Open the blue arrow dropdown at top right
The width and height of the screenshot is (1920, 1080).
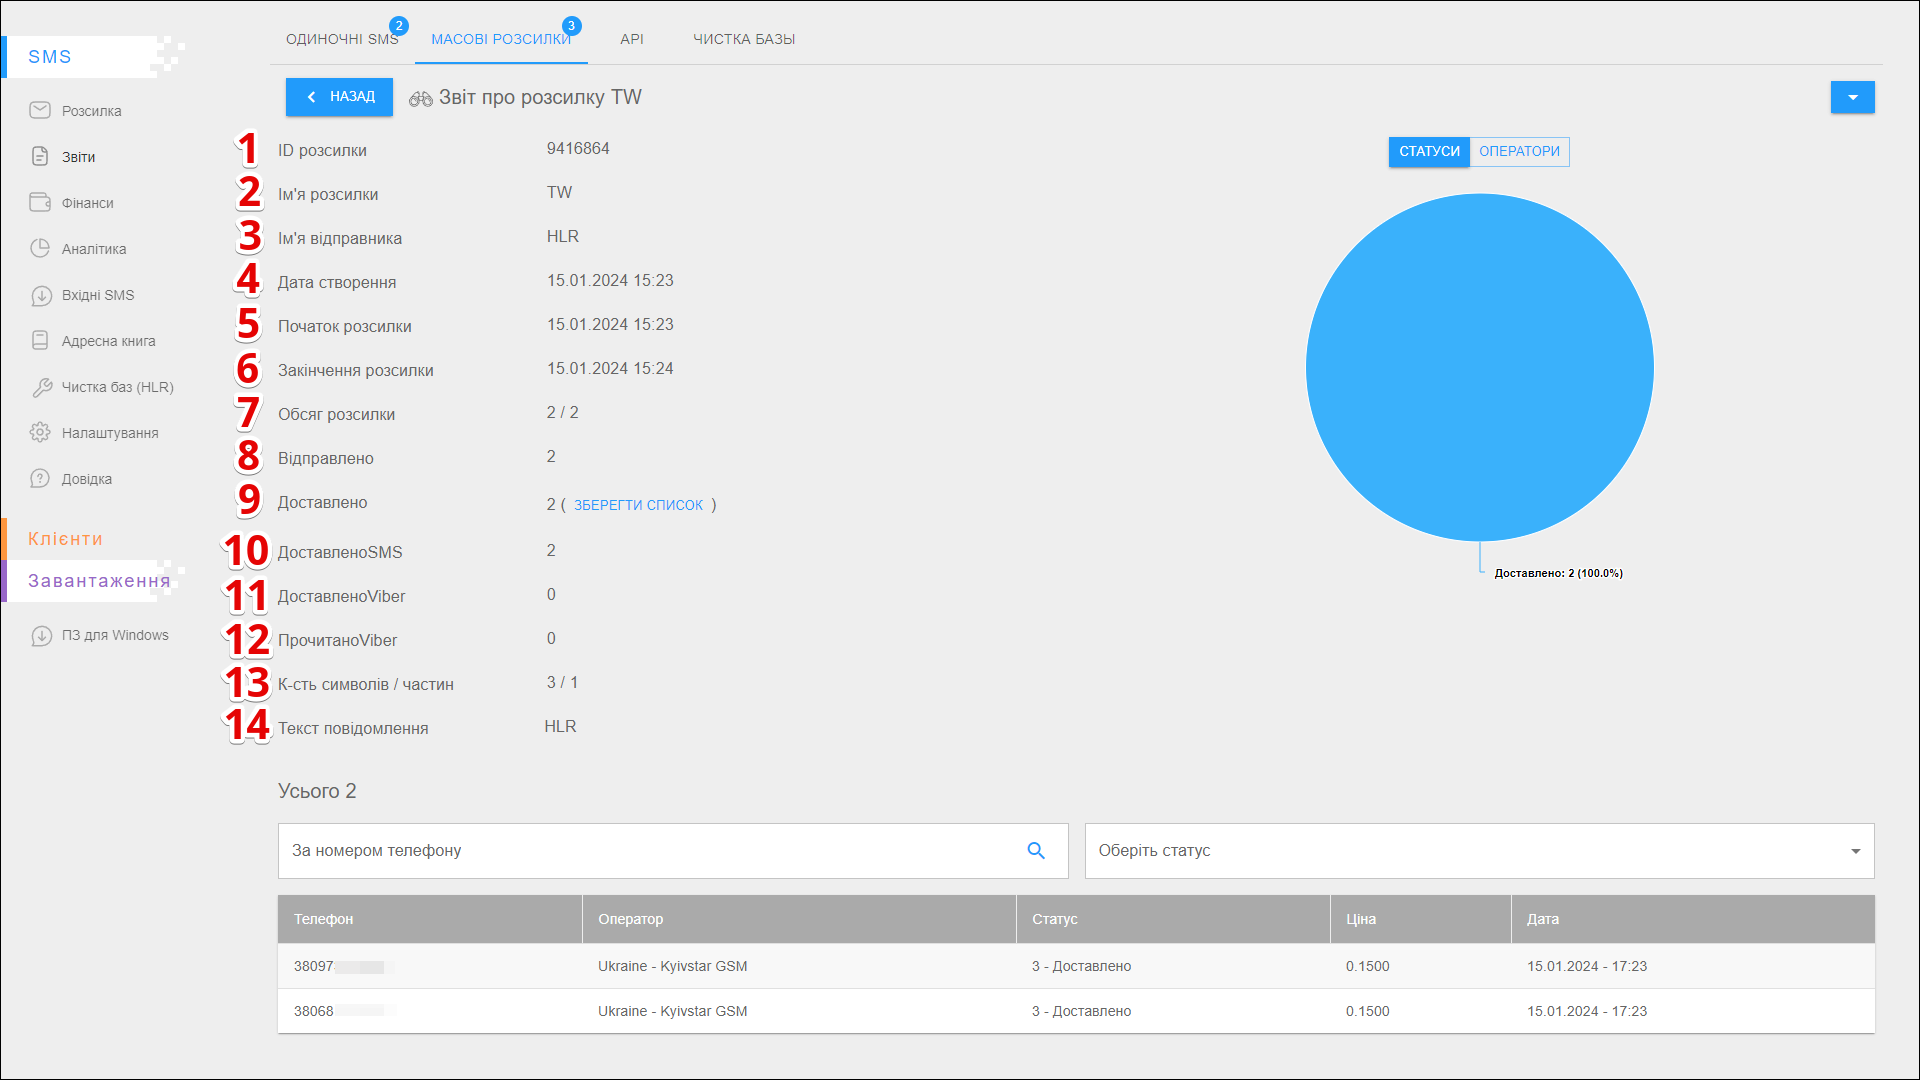pos(1852,97)
